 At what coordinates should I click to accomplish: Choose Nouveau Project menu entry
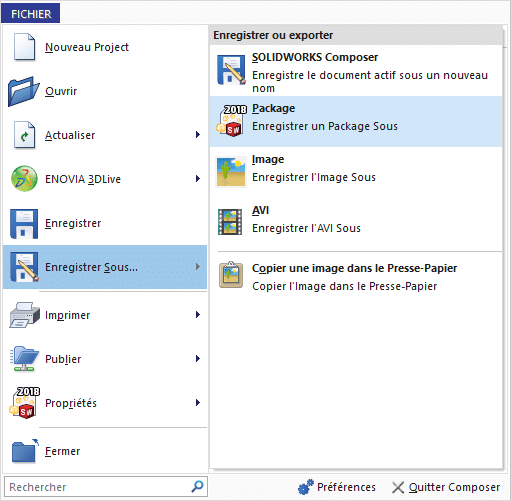[105, 47]
